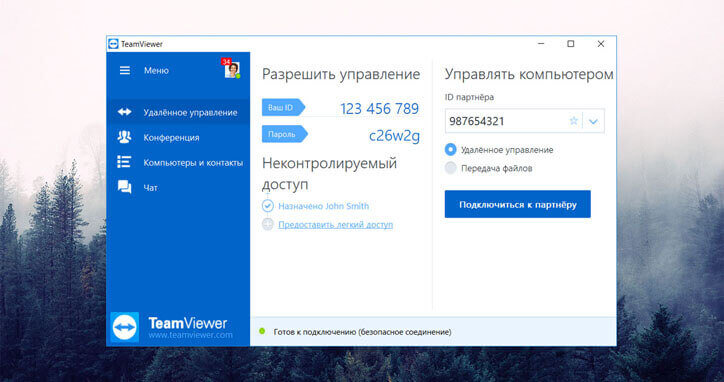Expand the partner ID dropdown arrow
This screenshot has height=382, width=724.
593,121
